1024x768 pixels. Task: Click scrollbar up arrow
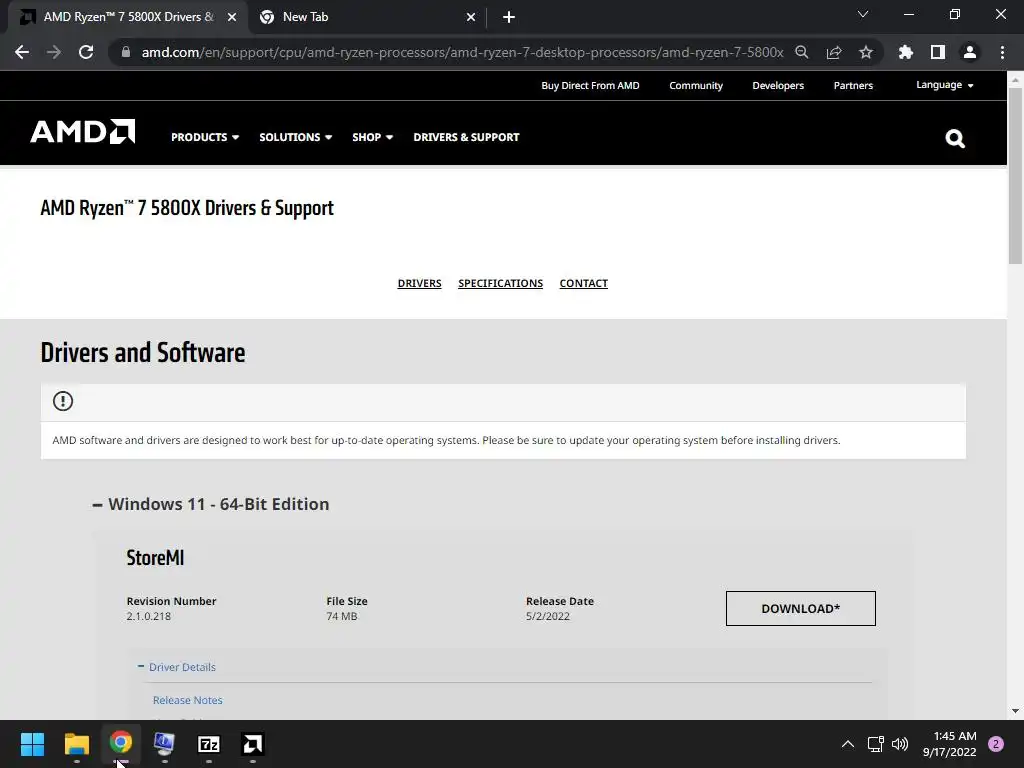click(1015, 79)
